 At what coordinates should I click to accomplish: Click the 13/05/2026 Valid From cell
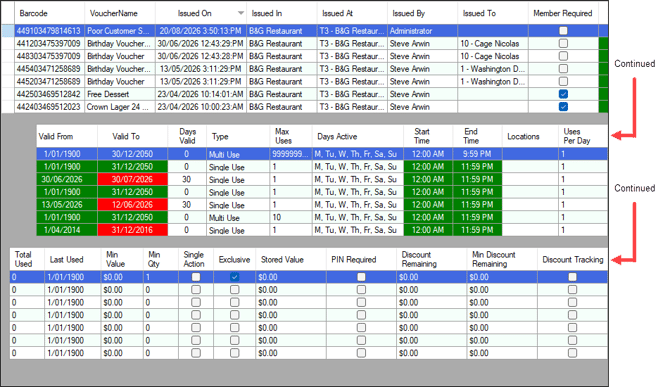click(x=67, y=205)
